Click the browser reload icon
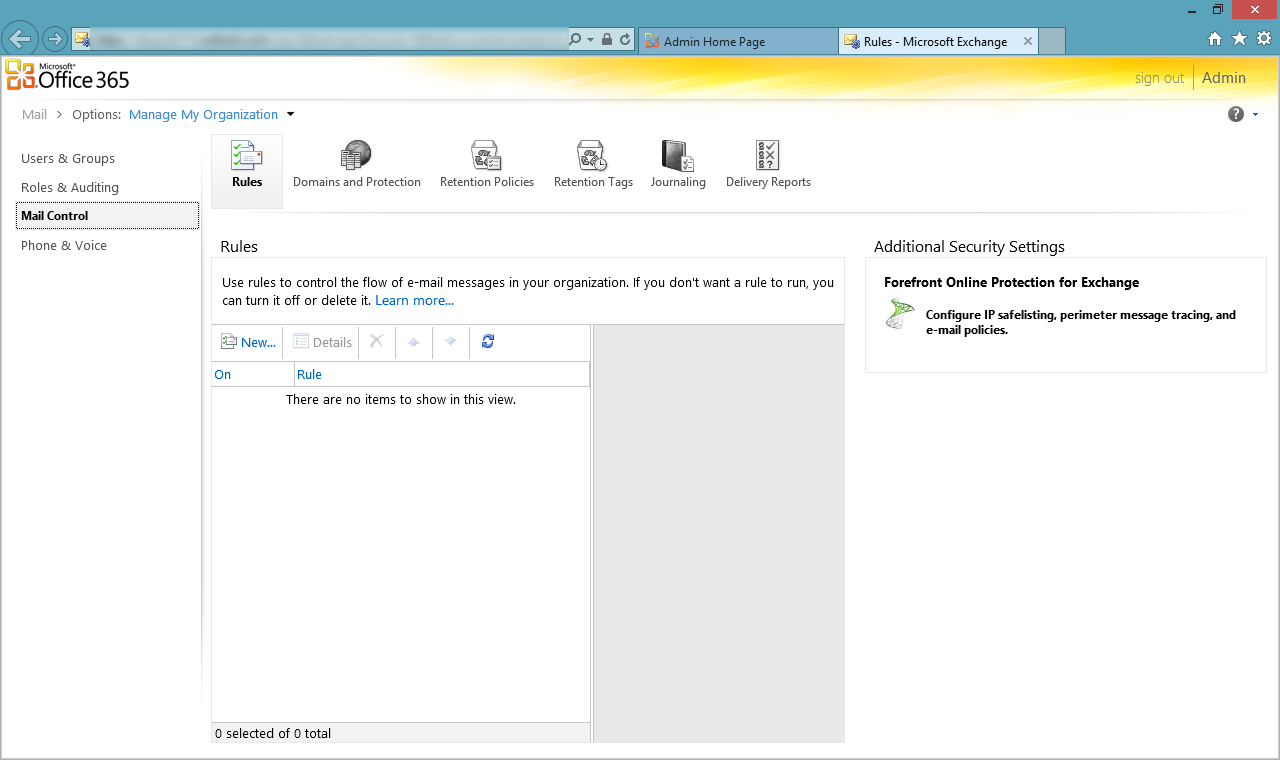 pos(625,39)
